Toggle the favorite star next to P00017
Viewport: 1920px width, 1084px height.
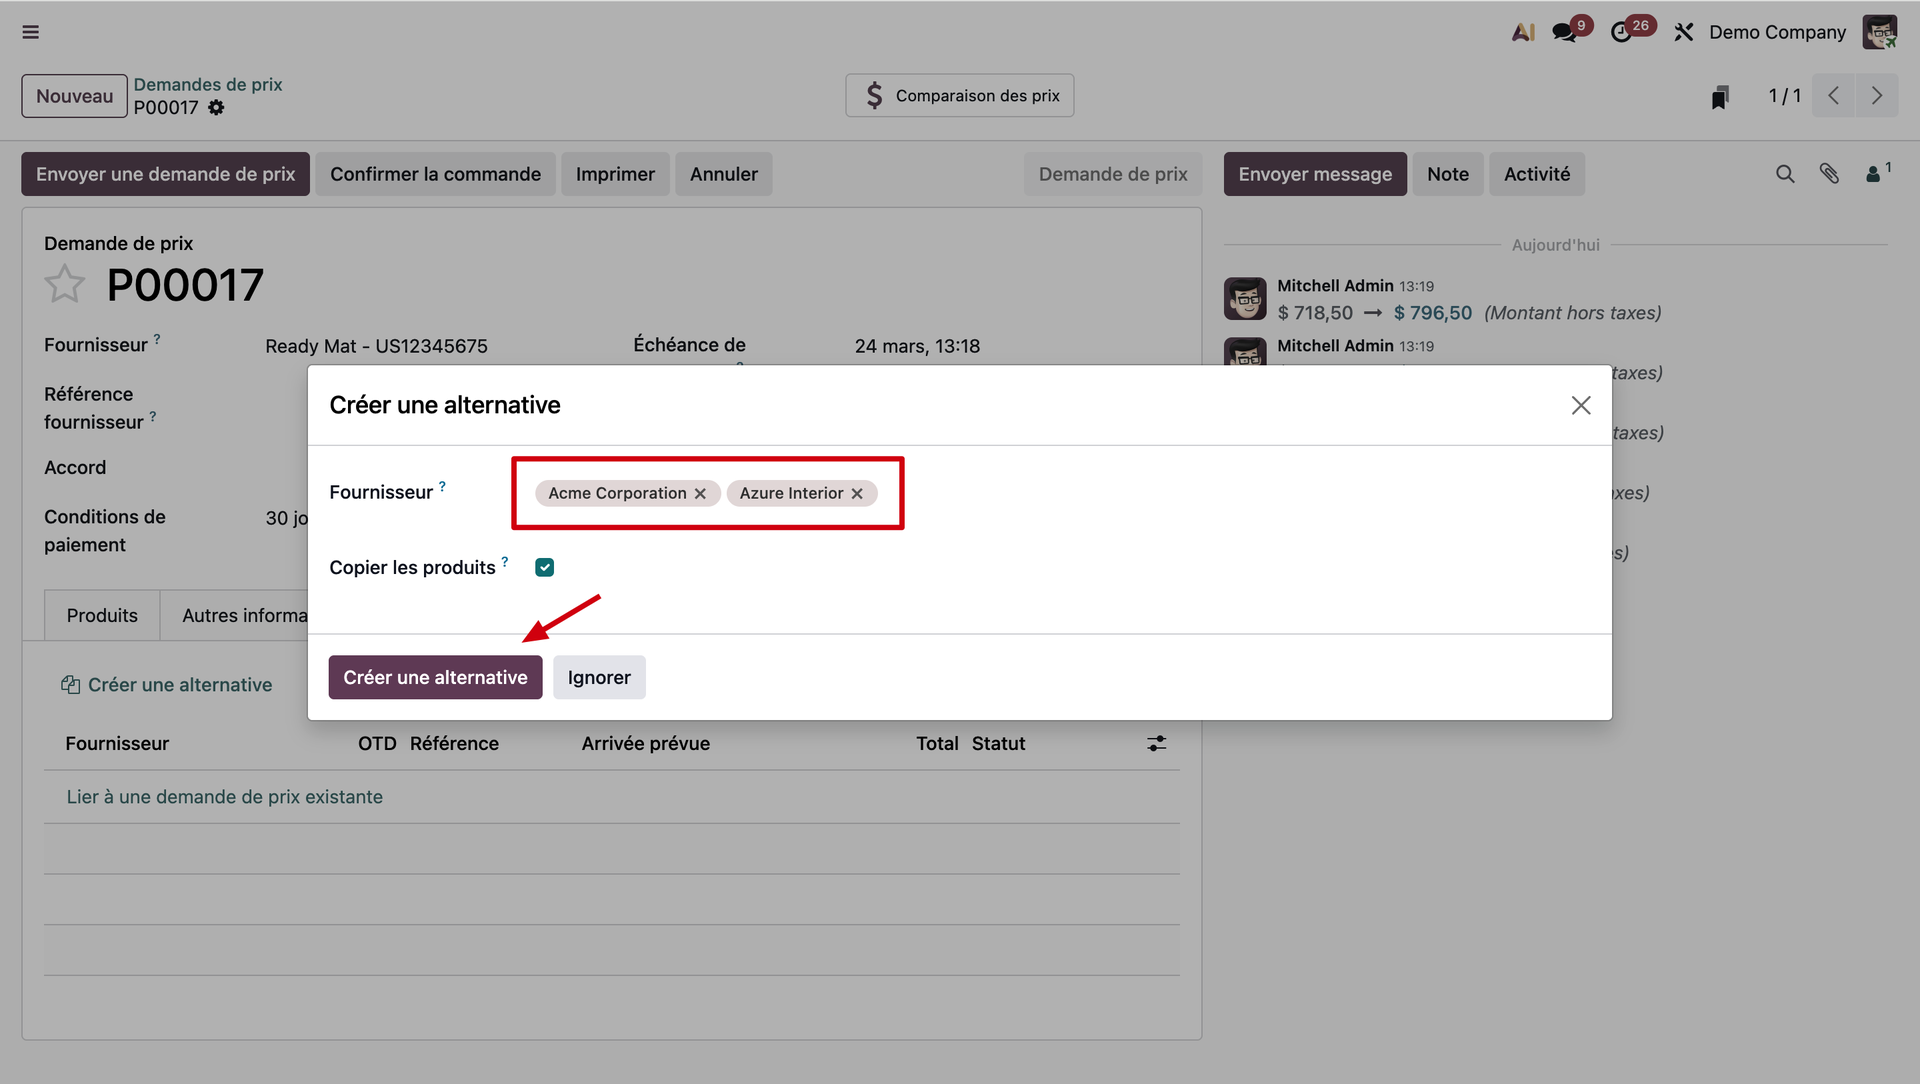pos(65,285)
